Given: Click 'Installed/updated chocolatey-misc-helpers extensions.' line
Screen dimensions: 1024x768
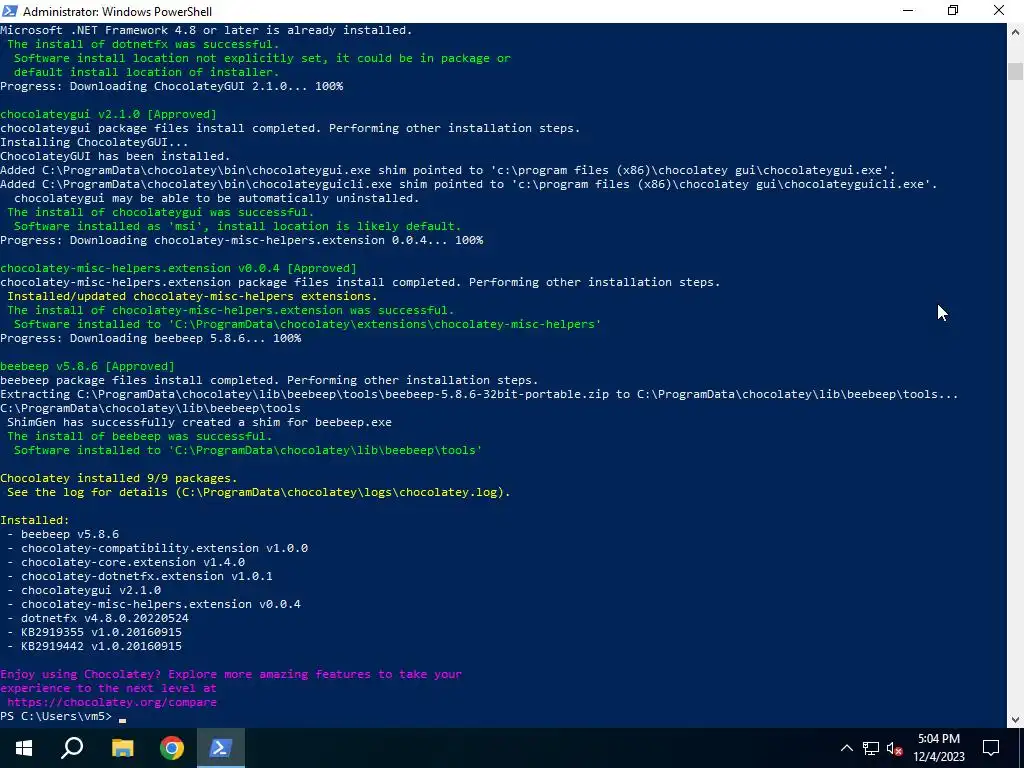Looking at the screenshot, I should [192, 296].
